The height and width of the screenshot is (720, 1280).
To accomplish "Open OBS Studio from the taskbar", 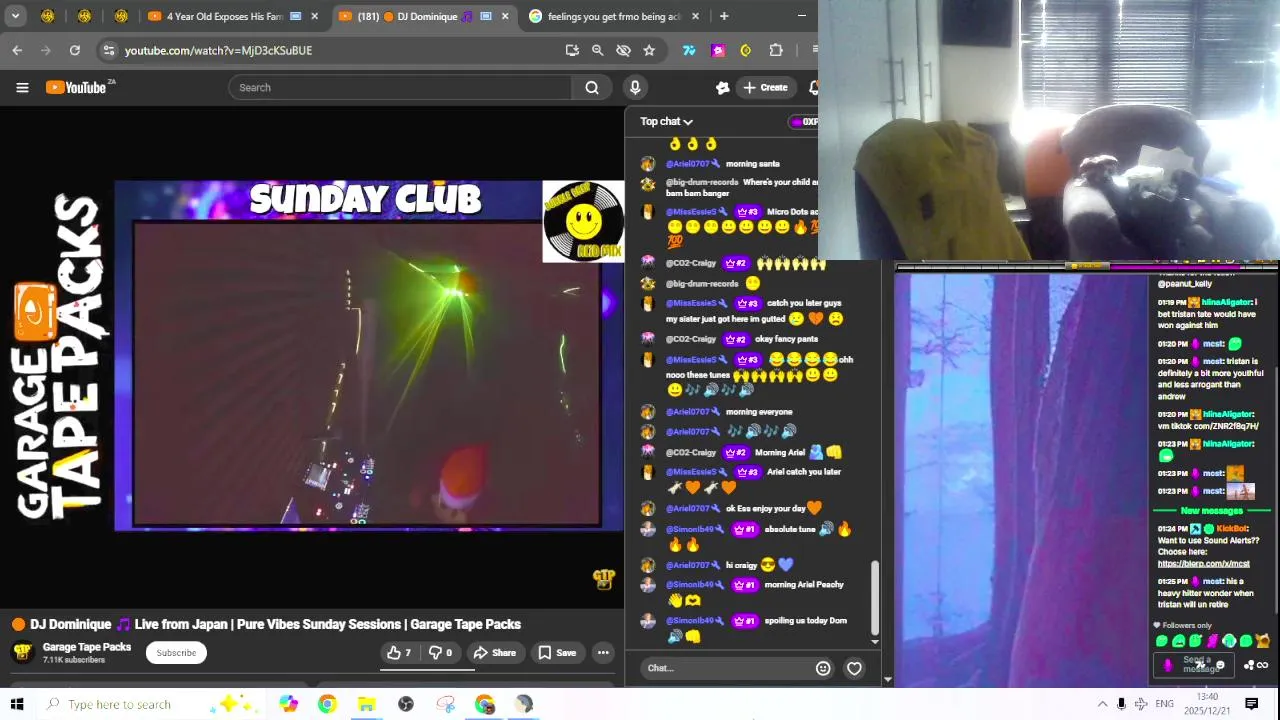I will pos(406,704).
